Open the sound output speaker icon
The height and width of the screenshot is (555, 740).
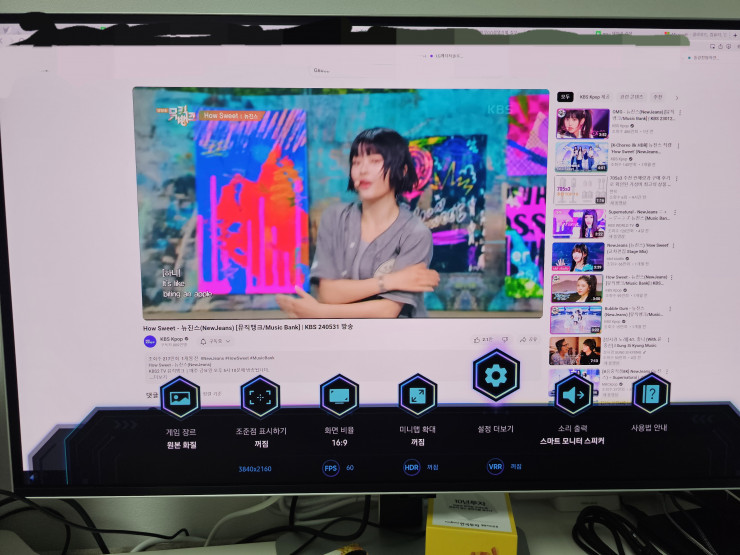click(x=573, y=395)
